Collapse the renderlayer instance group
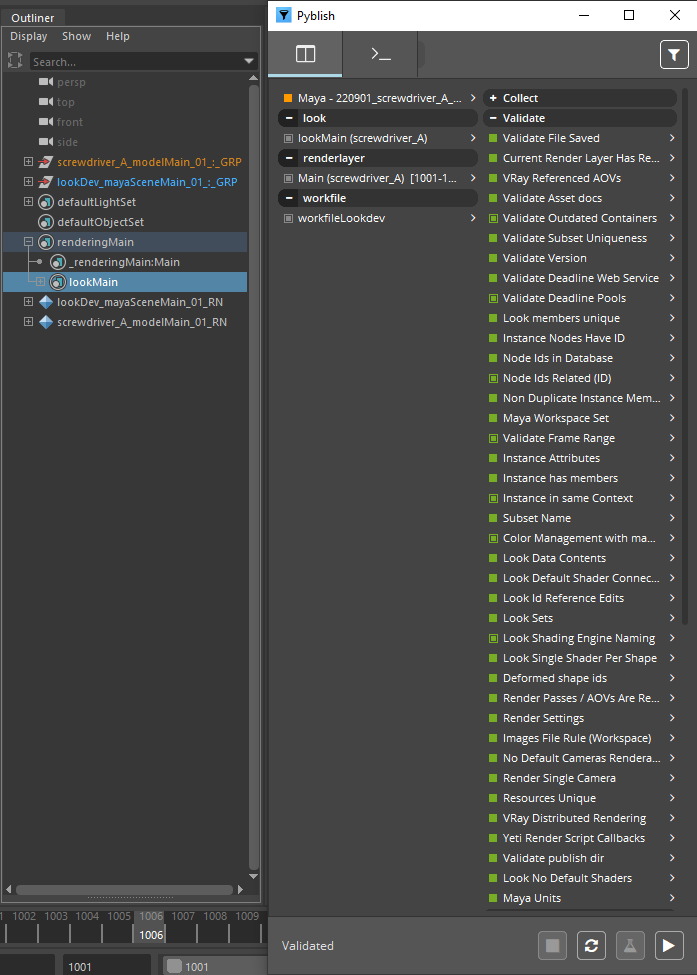The height and width of the screenshot is (975, 697). [289, 159]
